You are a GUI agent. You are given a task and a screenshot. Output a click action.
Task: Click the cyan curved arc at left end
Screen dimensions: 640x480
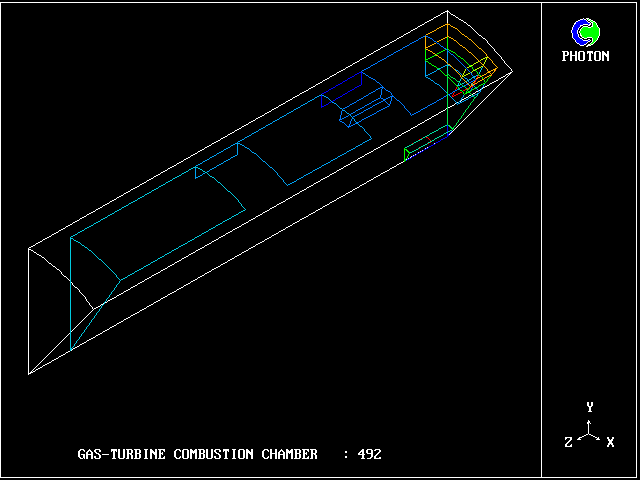pyautogui.click(x=96, y=258)
